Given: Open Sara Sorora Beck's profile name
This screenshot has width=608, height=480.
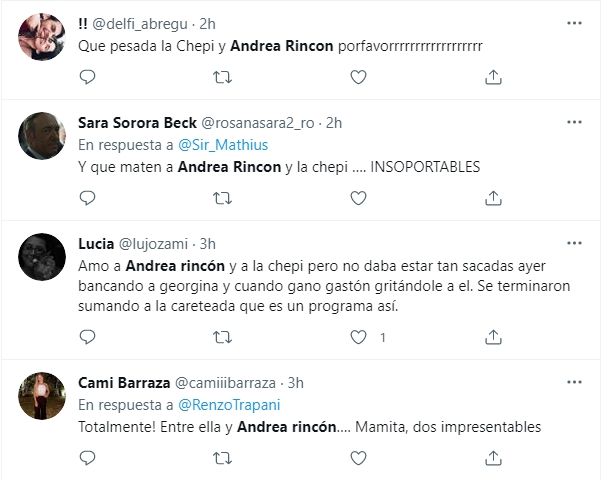Looking at the screenshot, I should coord(138,123).
